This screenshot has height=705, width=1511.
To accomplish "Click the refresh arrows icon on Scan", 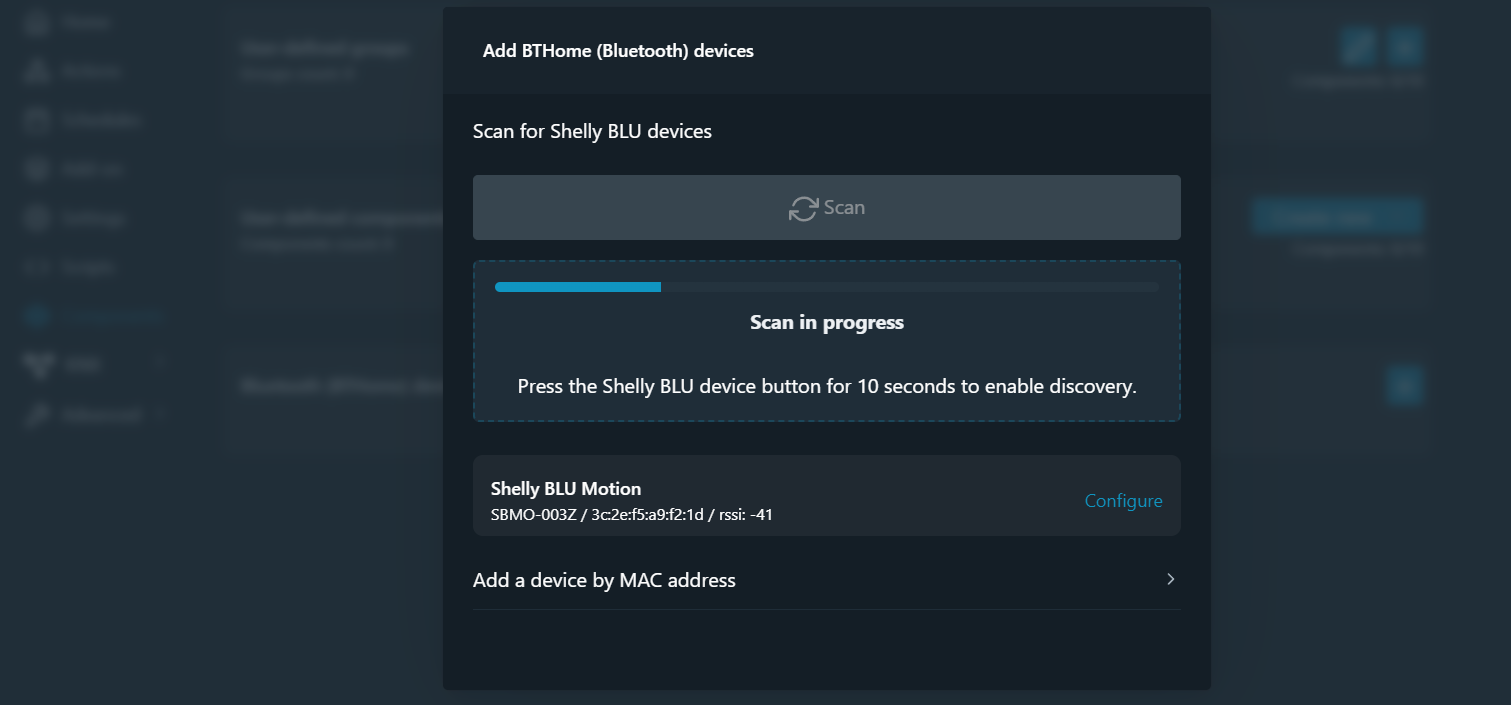I will point(802,208).
